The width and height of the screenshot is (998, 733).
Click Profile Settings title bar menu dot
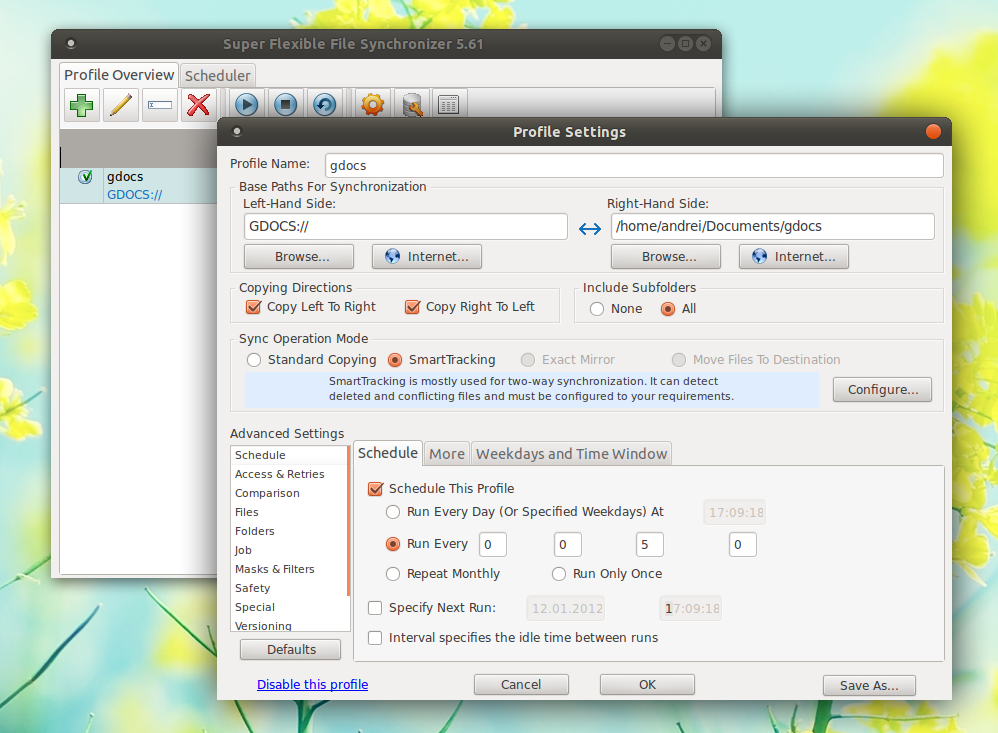click(x=237, y=131)
